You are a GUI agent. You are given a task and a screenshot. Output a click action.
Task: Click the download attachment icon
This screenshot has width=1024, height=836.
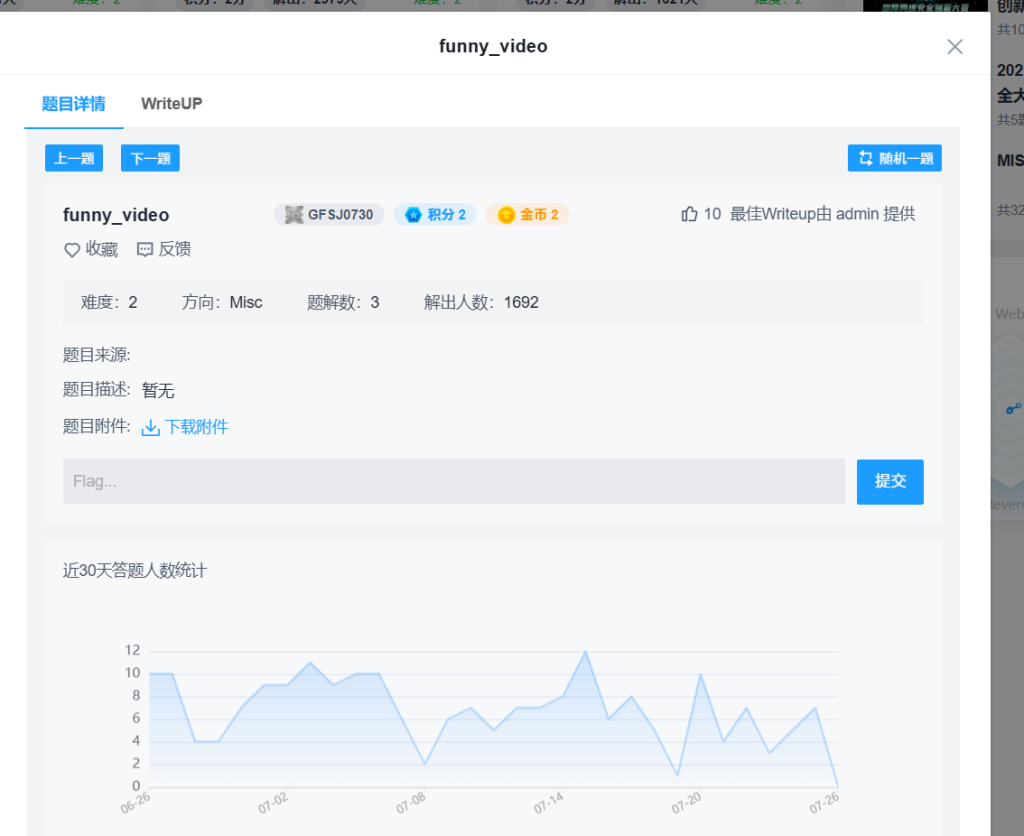pyautogui.click(x=151, y=428)
